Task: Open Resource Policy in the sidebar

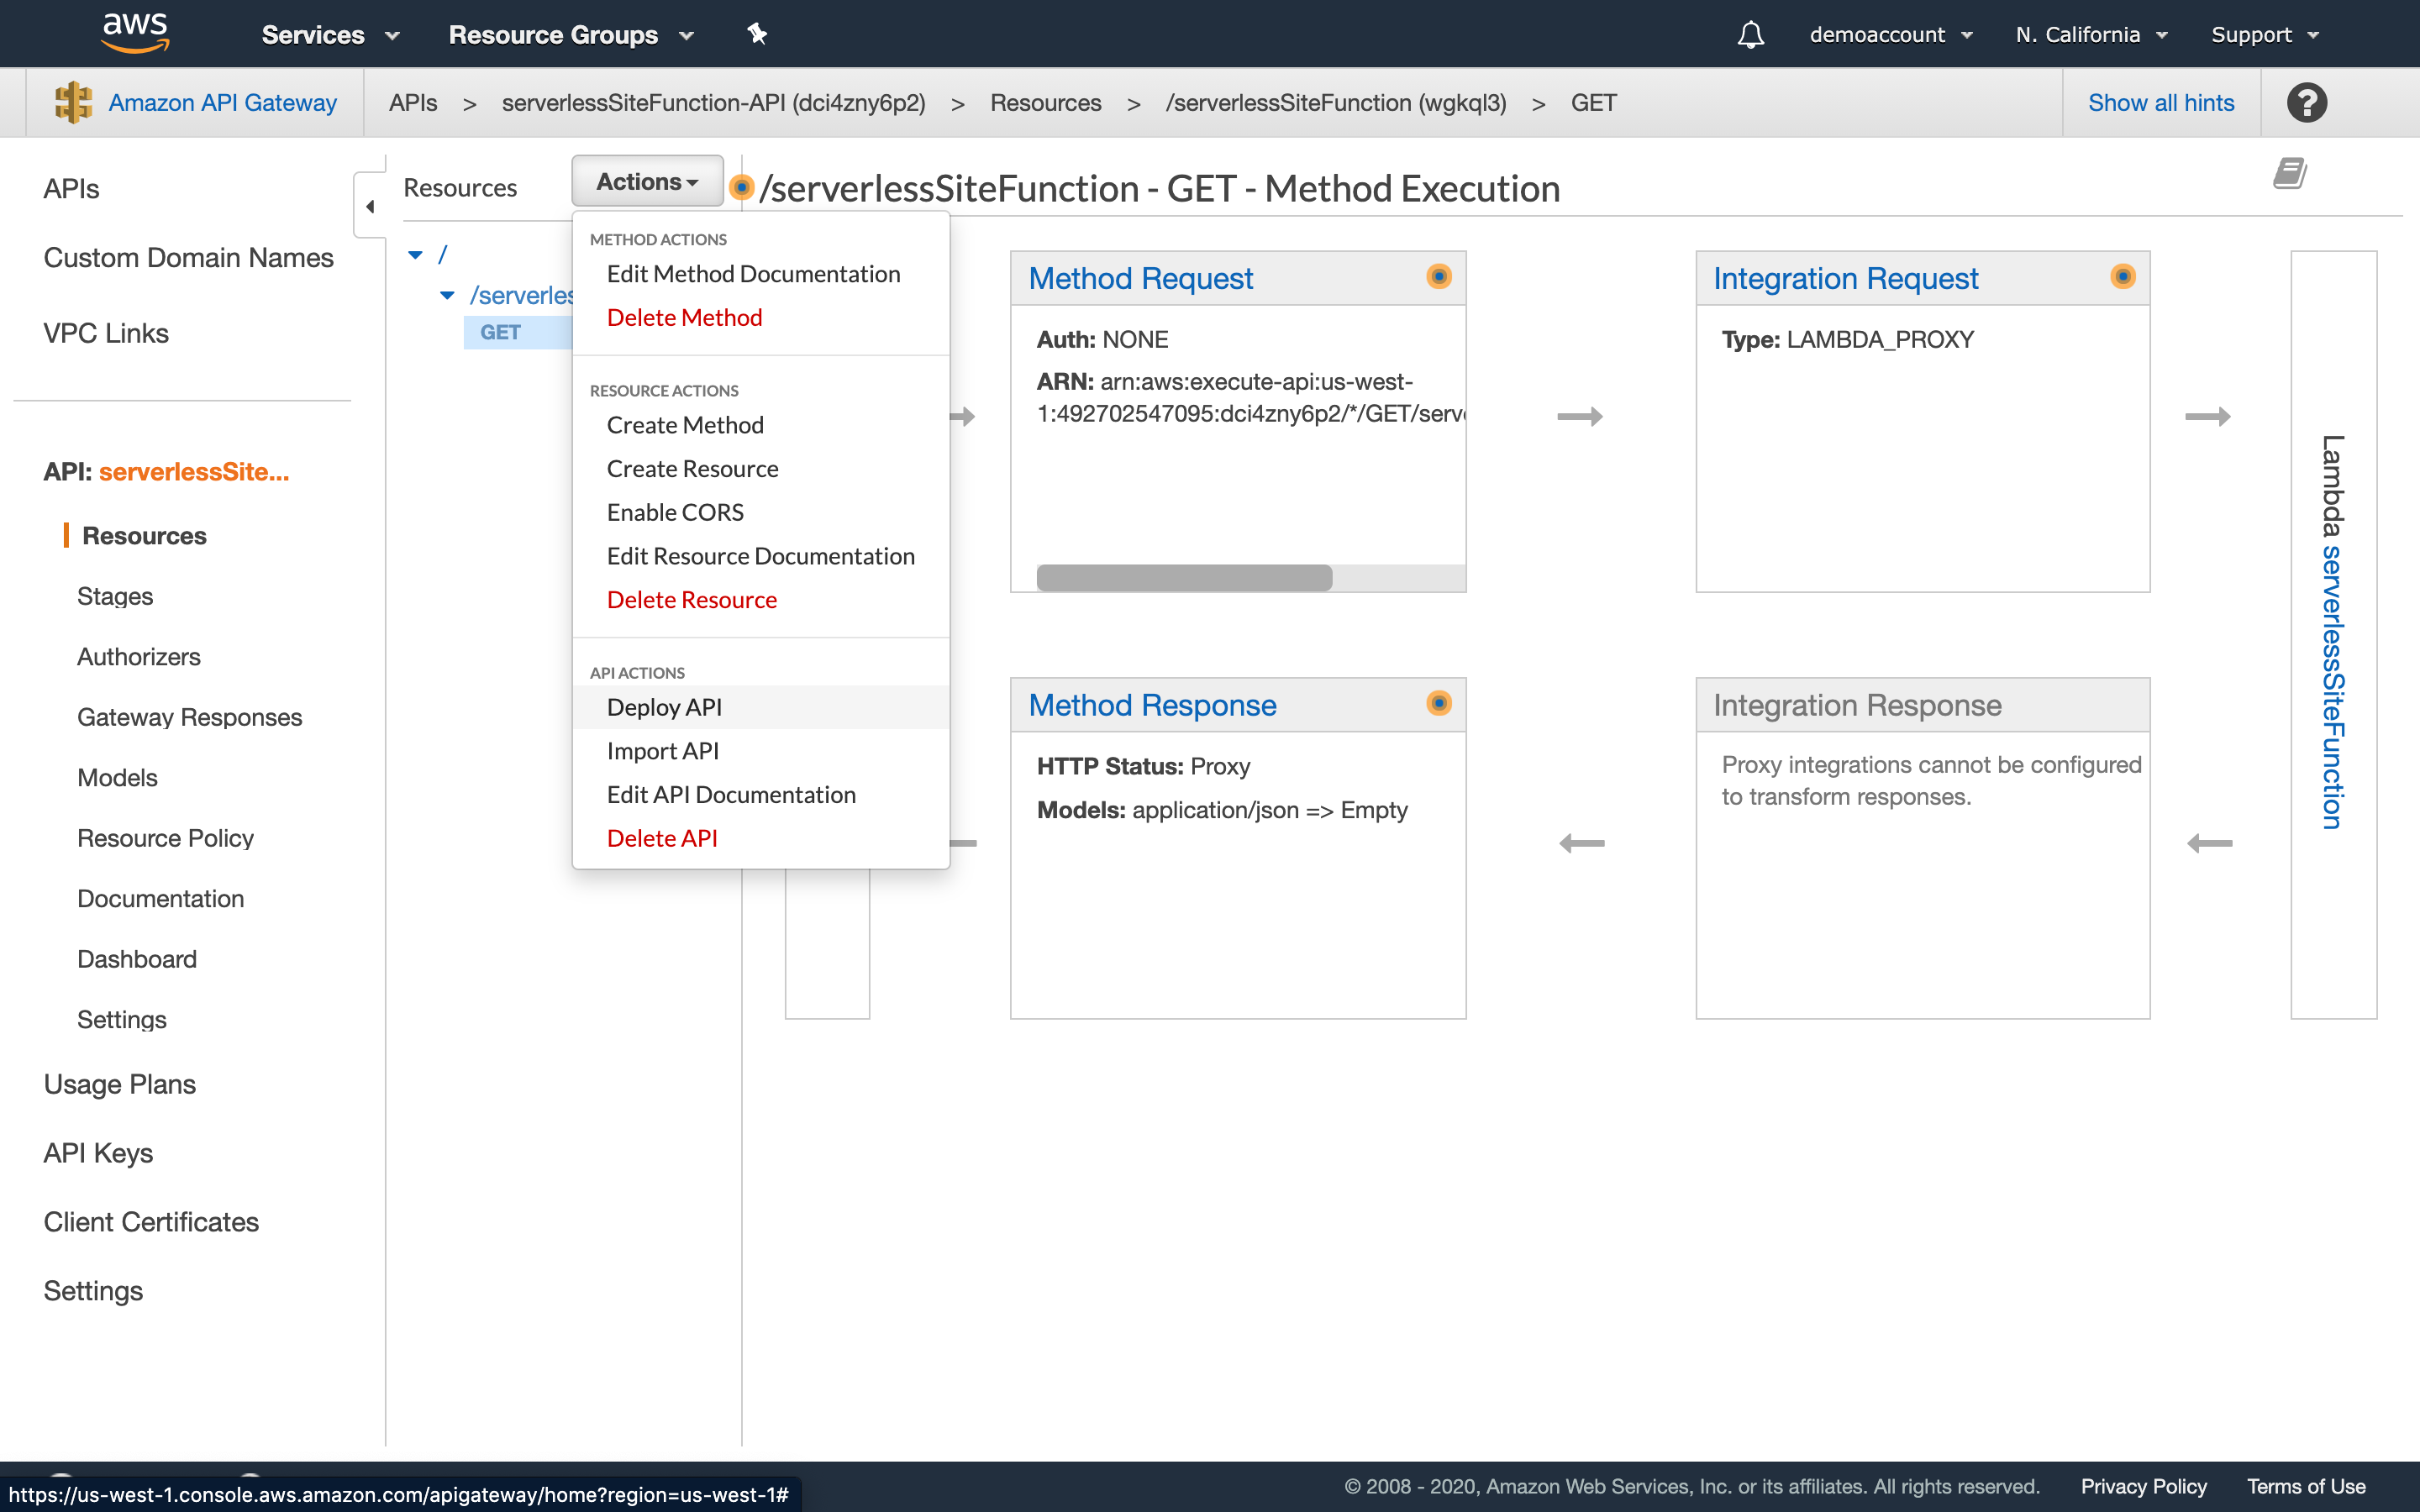Action: click(x=165, y=838)
